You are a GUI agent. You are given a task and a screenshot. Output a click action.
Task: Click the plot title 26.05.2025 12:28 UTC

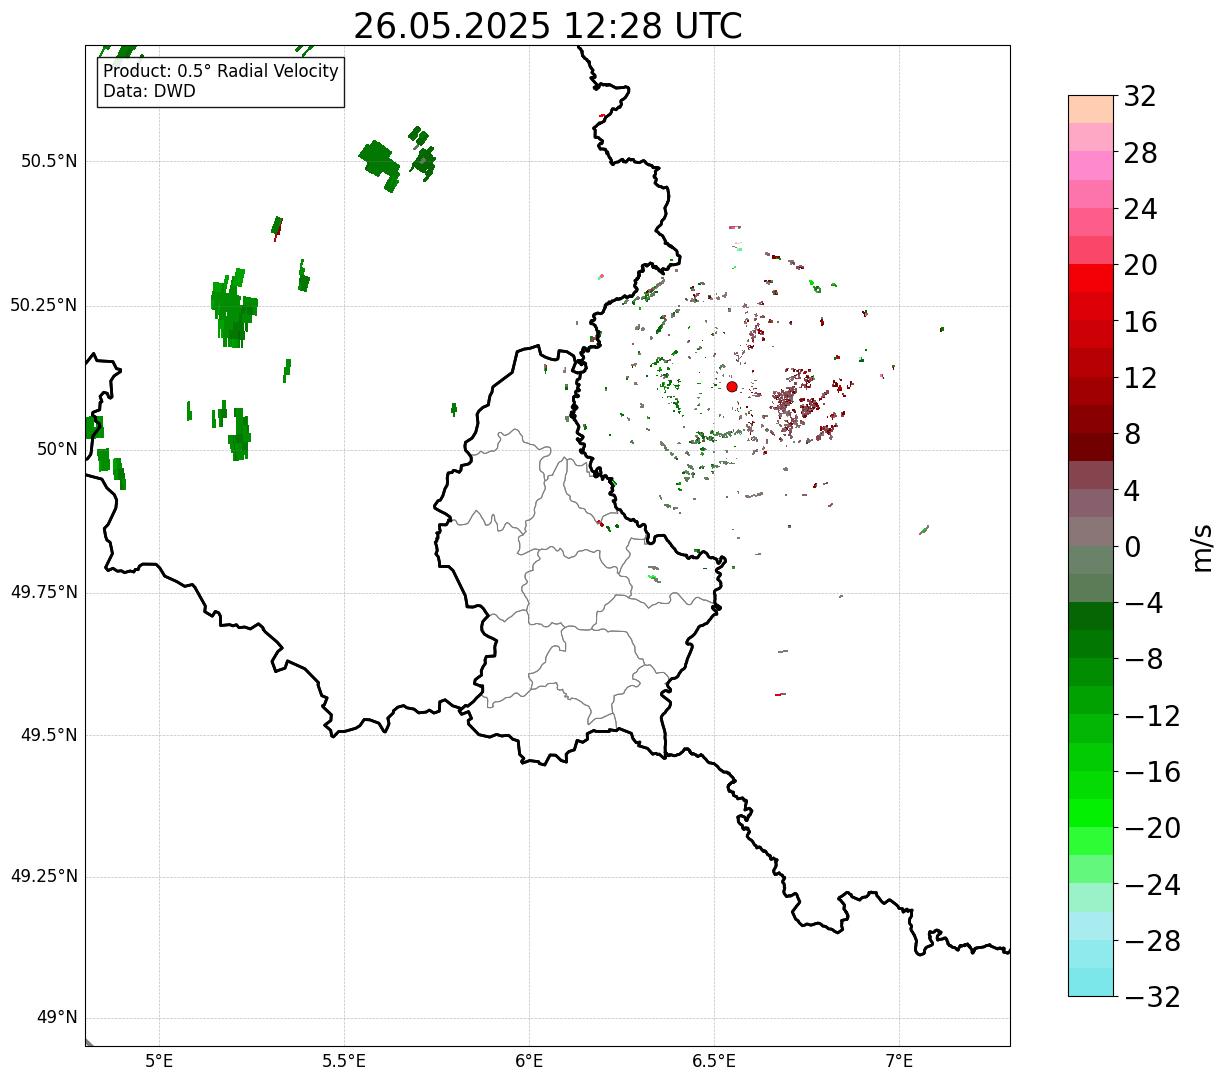point(548,25)
